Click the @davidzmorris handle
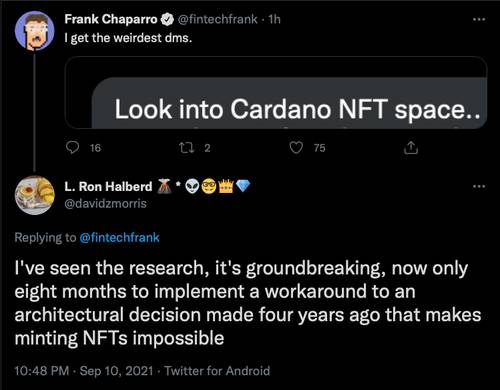Viewport: 500px width, 390px height. pos(105,203)
